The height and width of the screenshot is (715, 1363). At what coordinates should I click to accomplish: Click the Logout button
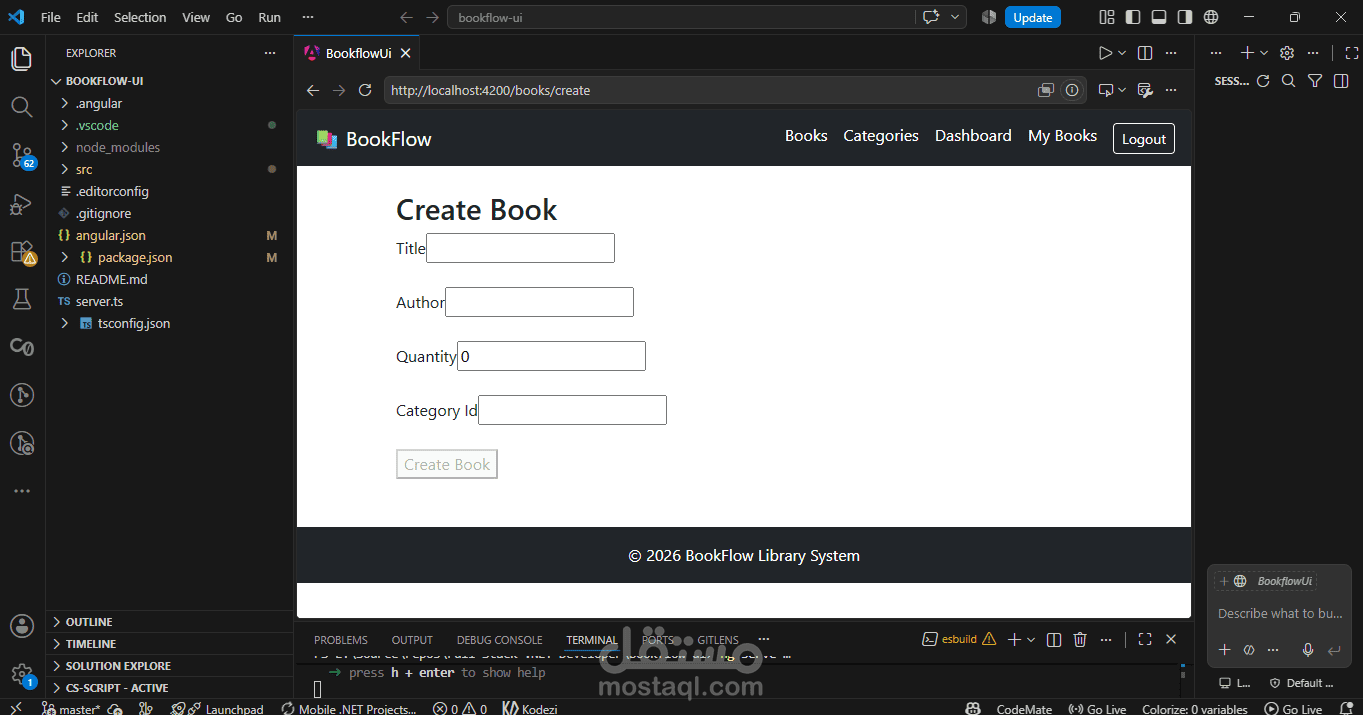pos(1144,139)
